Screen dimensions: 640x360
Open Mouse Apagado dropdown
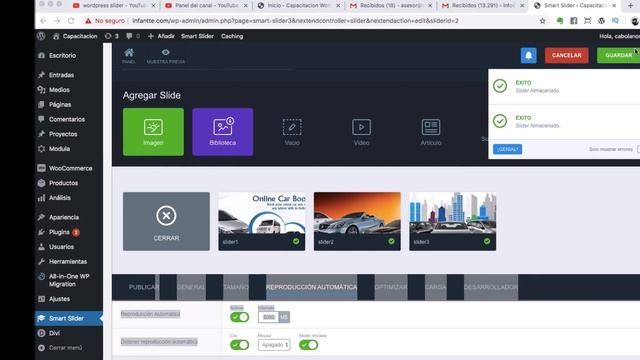tap(274, 345)
